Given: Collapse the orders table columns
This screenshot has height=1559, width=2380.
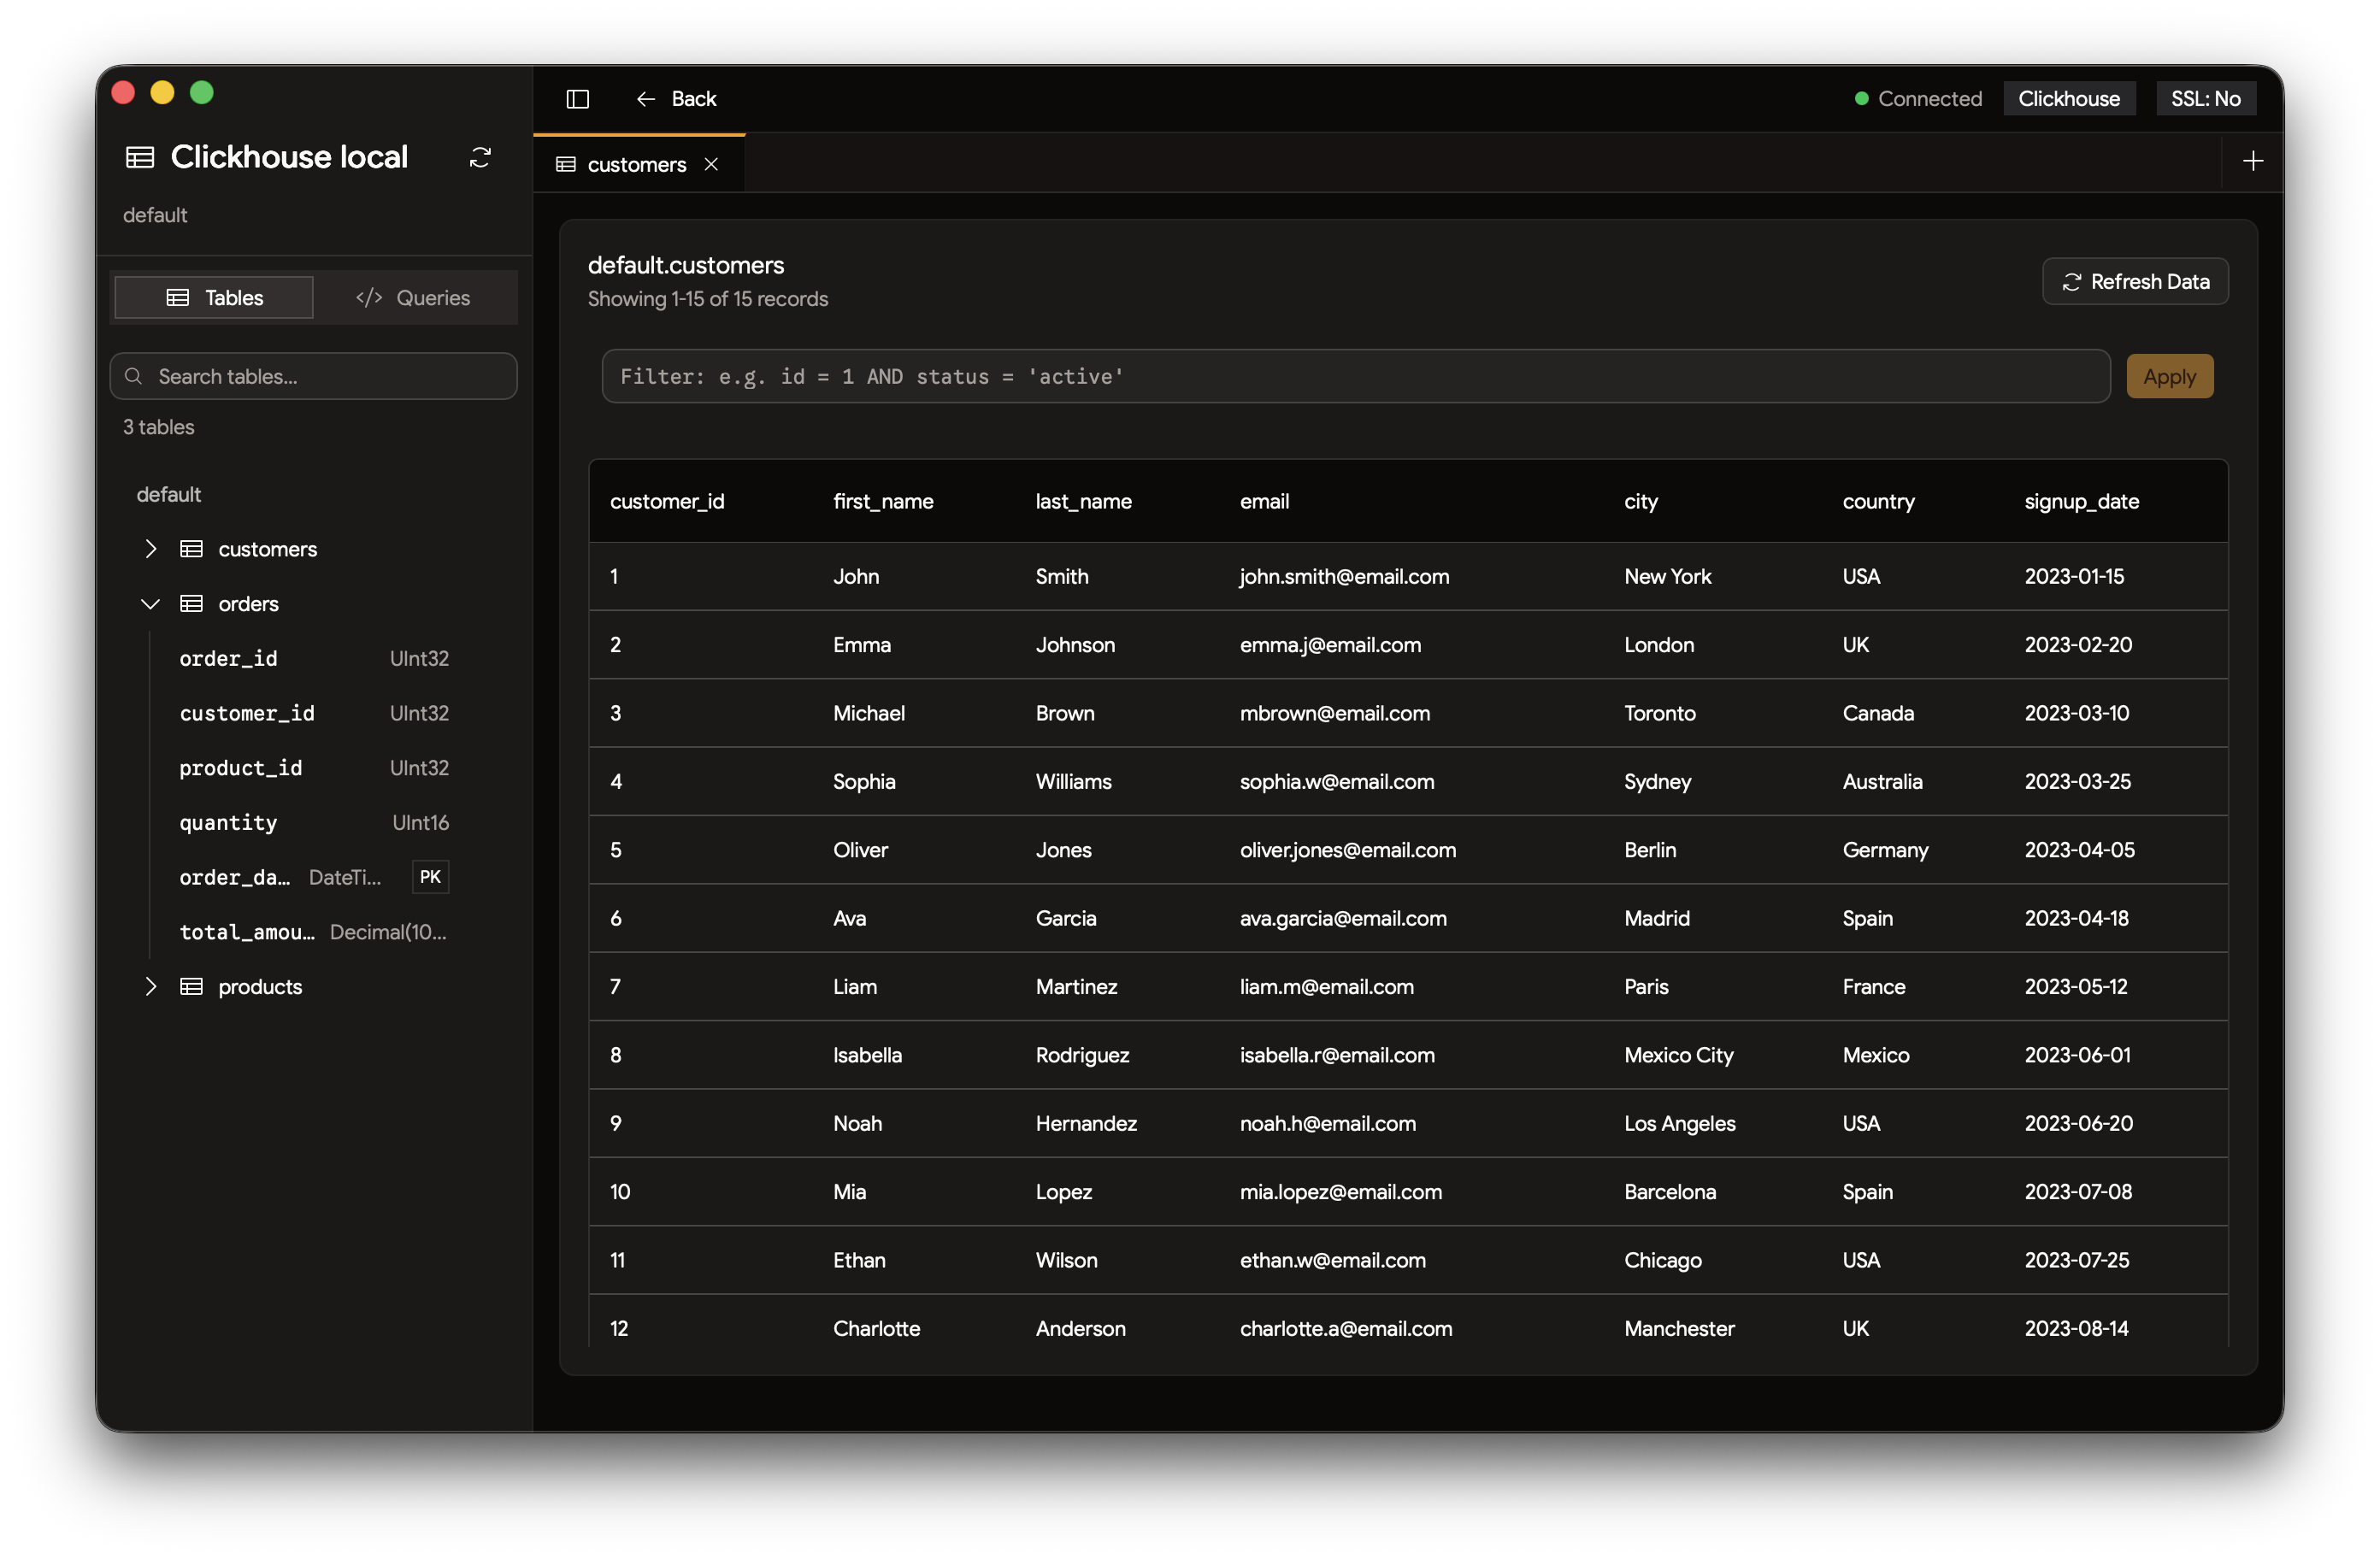Looking at the screenshot, I should coord(151,604).
